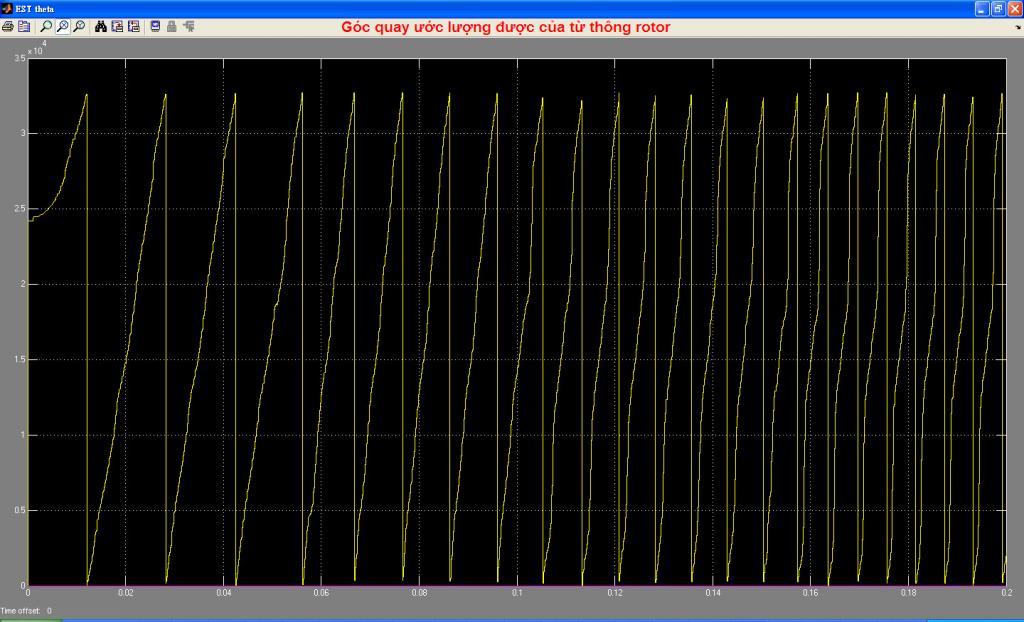Toggle the Zoom X-axis tool
Viewport: 1024px width, 622px height.
pos(62,27)
